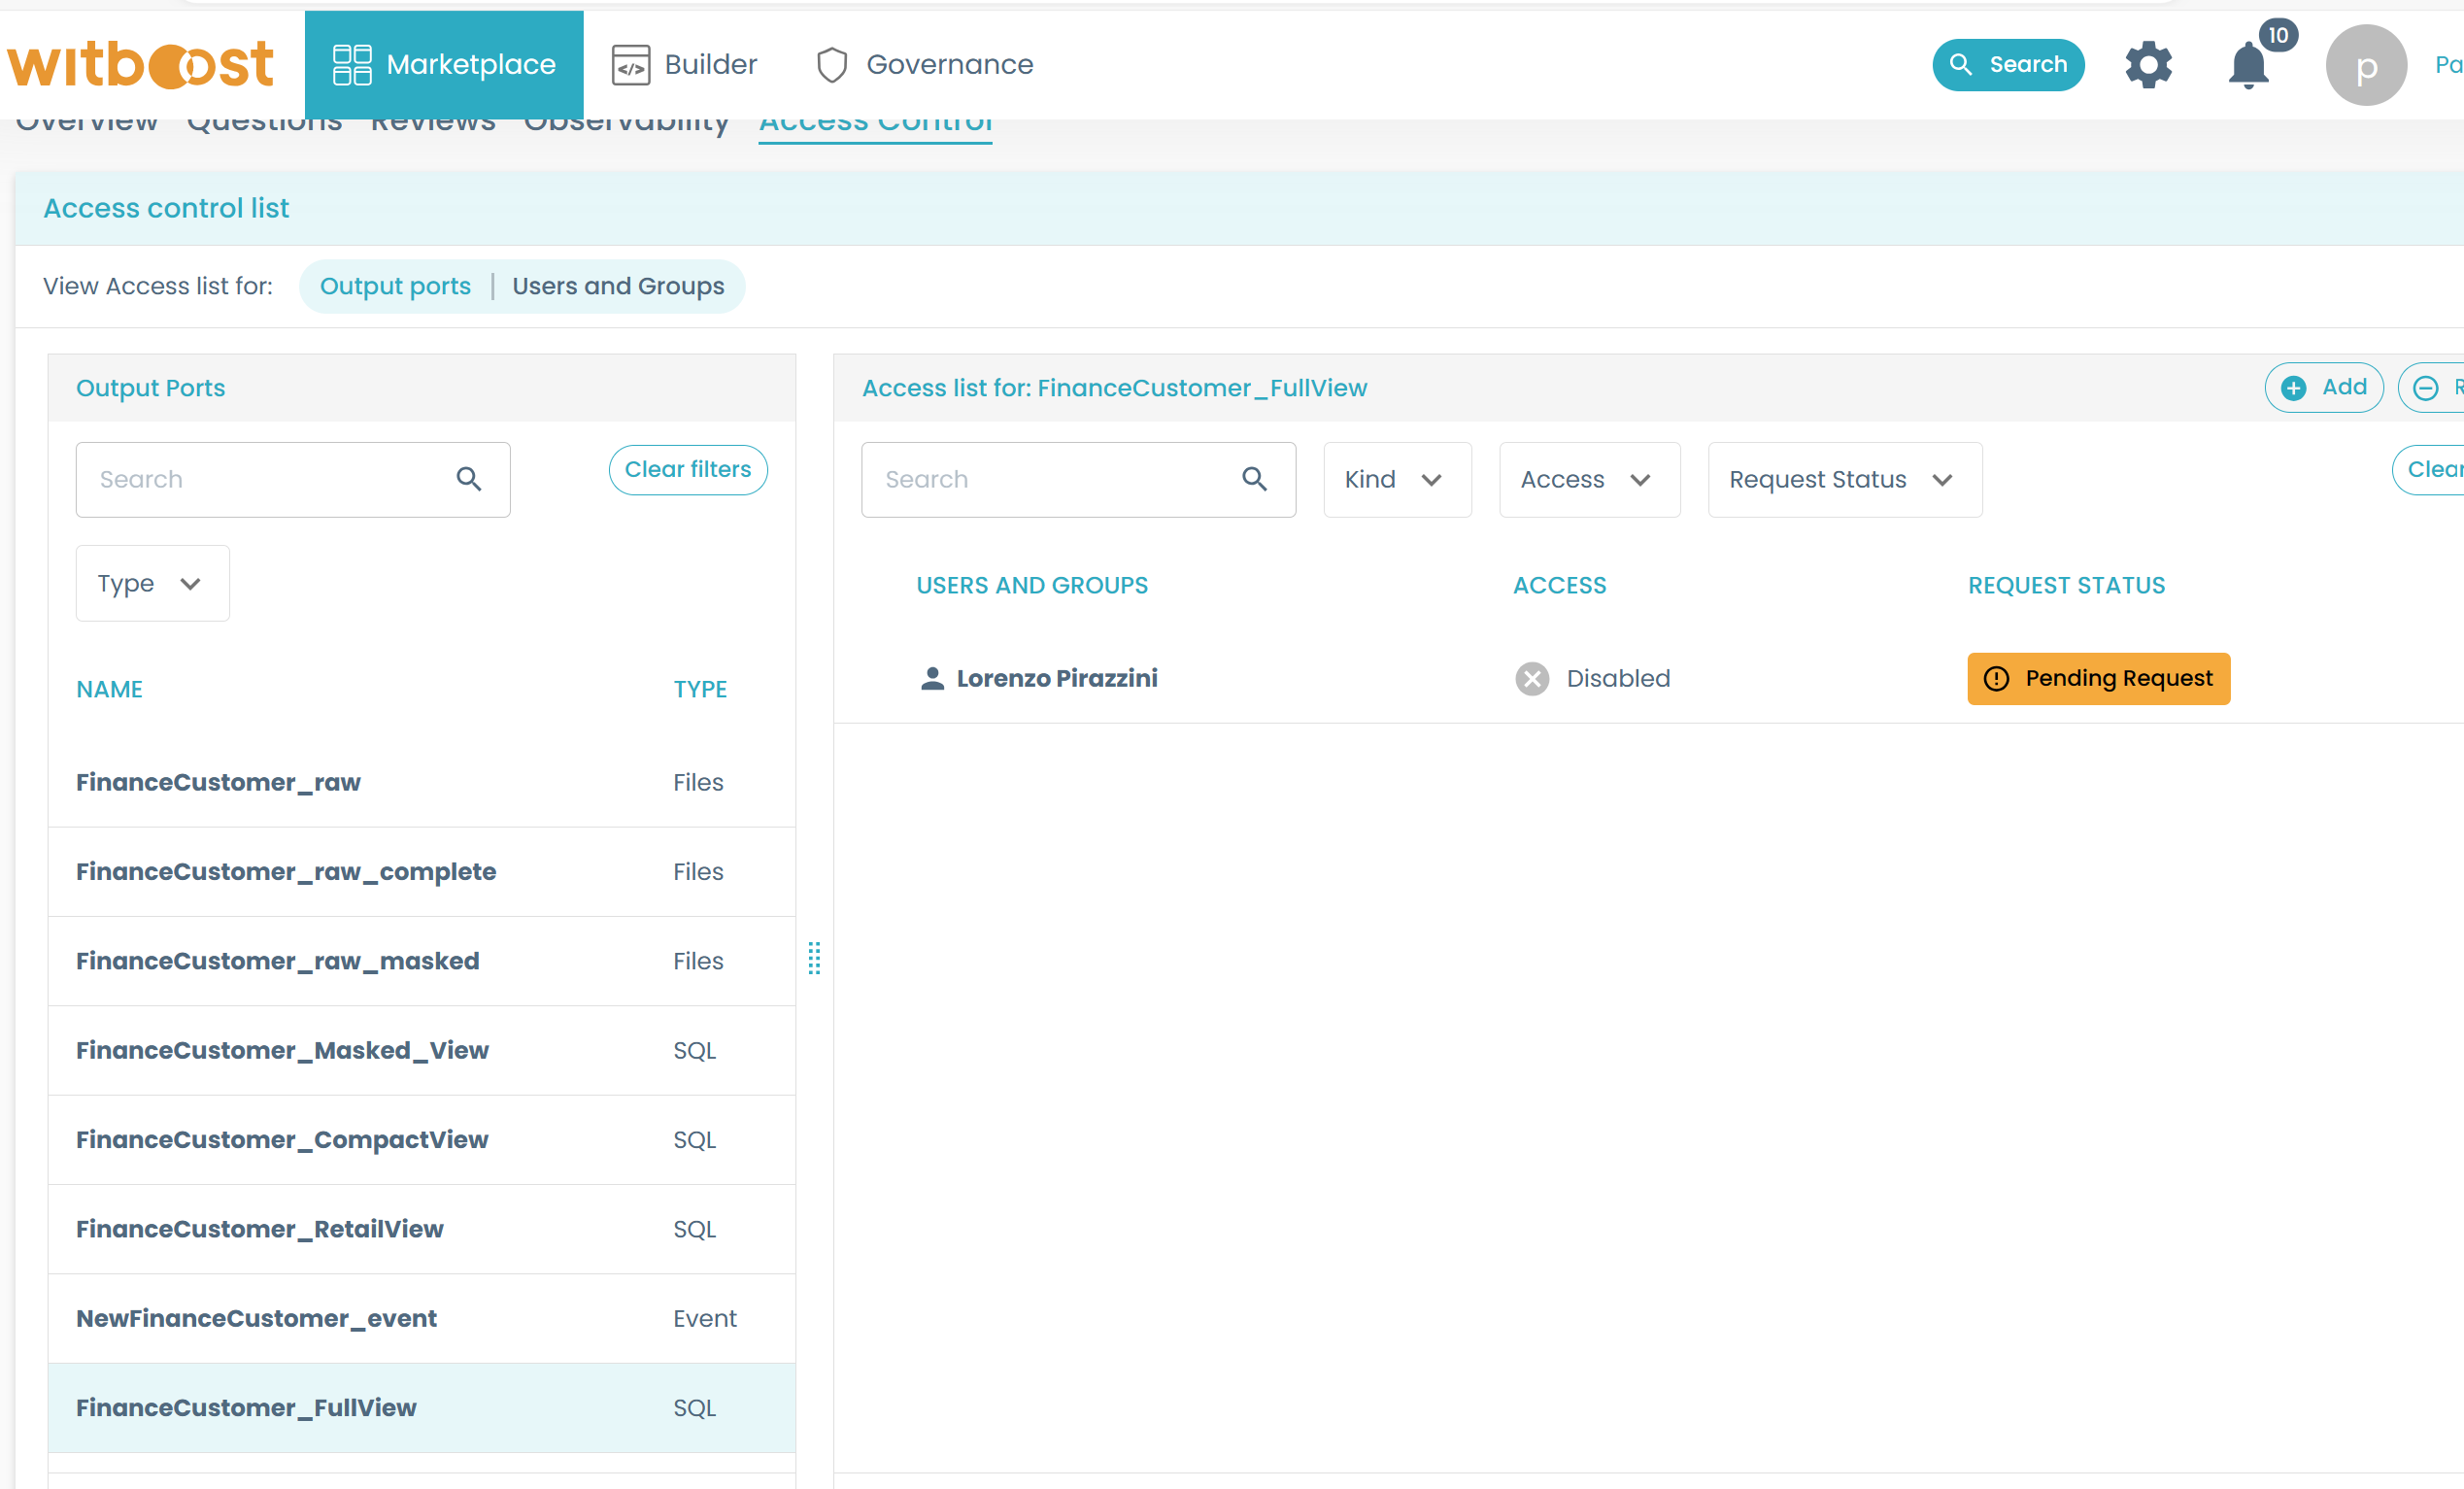This screenshot has width=2464, height=1489.
Task: Click the top Search button
Action: pos(2008,65)
